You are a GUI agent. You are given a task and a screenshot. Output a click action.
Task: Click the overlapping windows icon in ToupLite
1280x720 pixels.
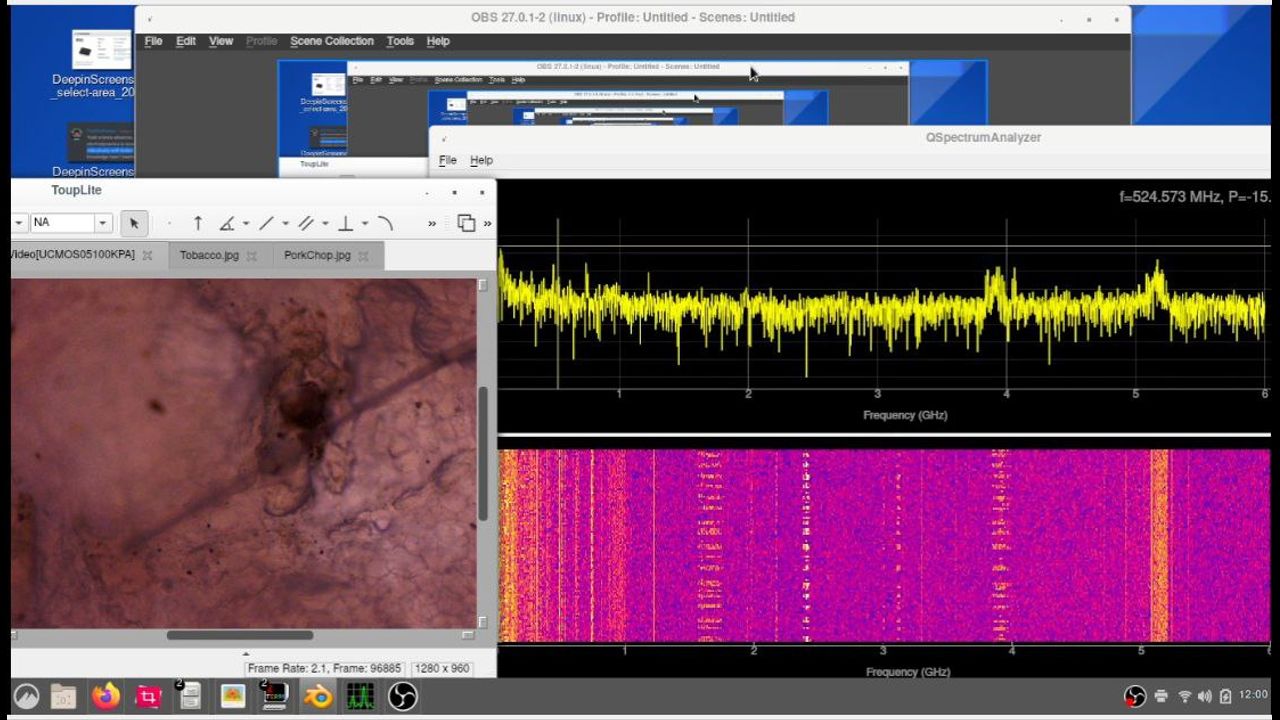pyautogui.click(x=466, y=223)
